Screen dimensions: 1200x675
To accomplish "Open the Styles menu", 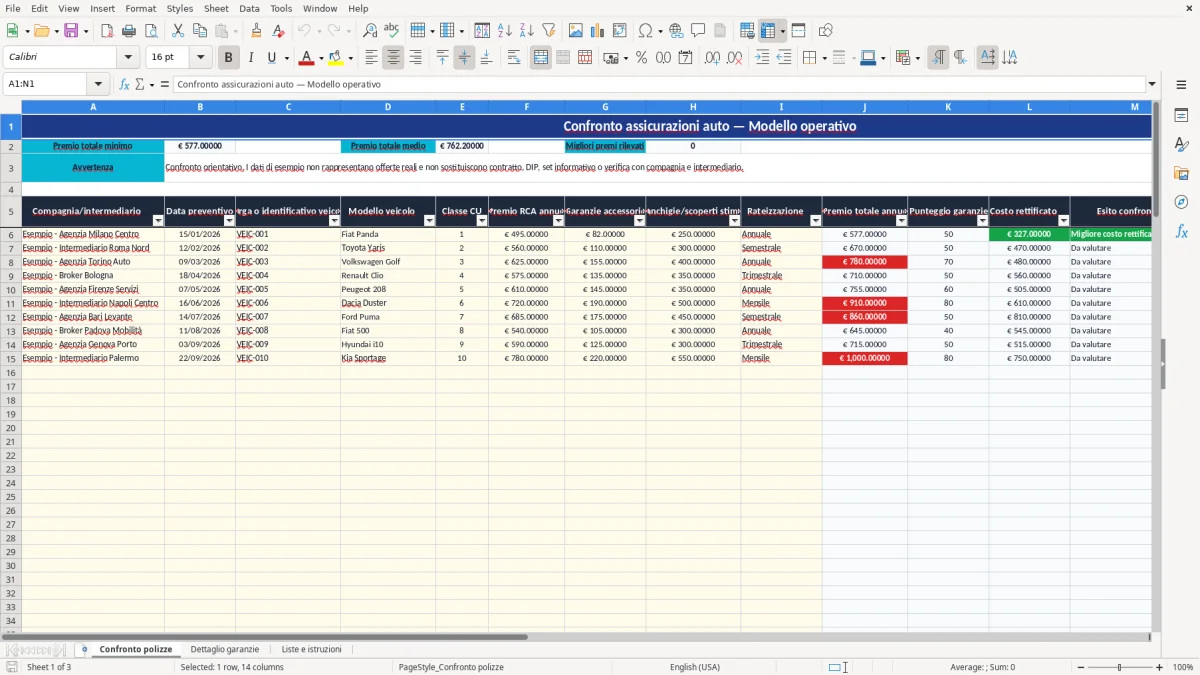I will (x=180, y=8).
